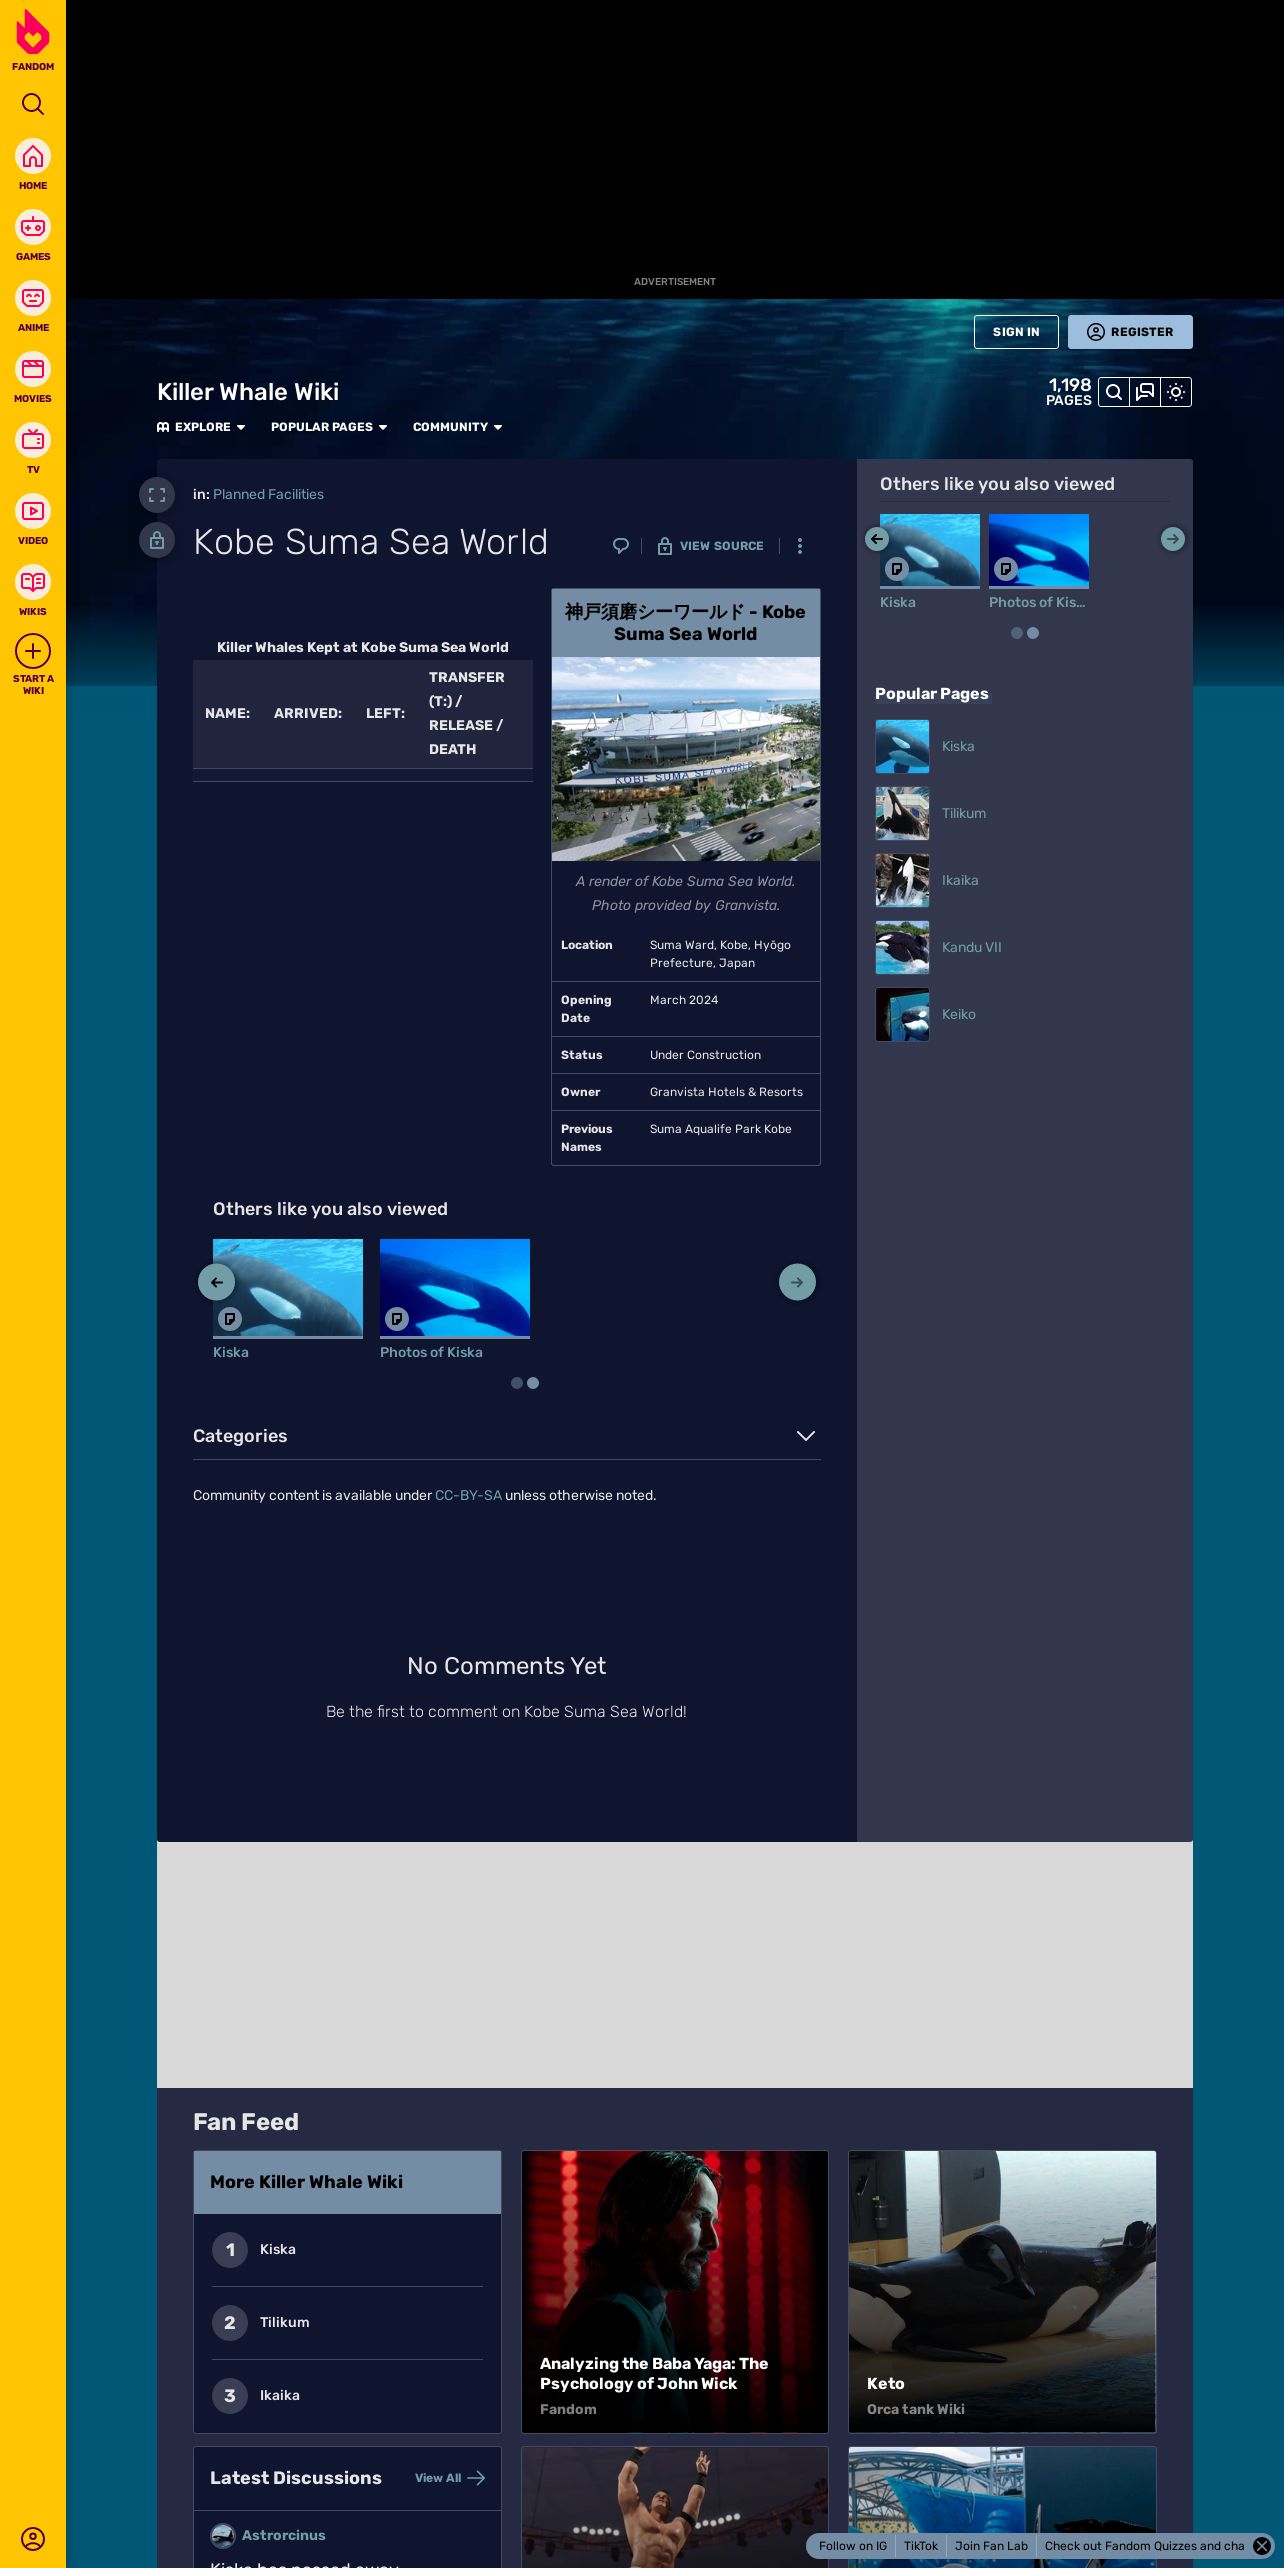Click Join Fan Lab in bottom bar
Image resolution: width=1284 pixels, height=2568 pixels.
click(991, 2546)
